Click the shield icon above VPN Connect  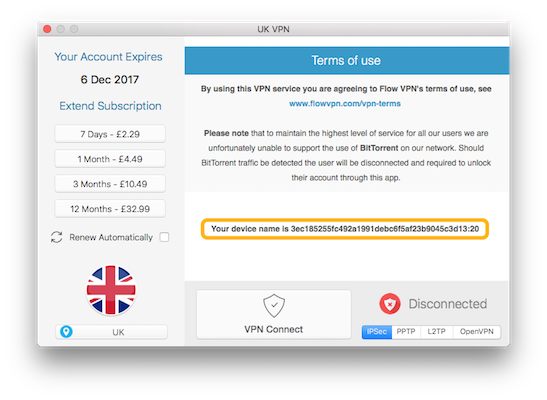(274, 305)
